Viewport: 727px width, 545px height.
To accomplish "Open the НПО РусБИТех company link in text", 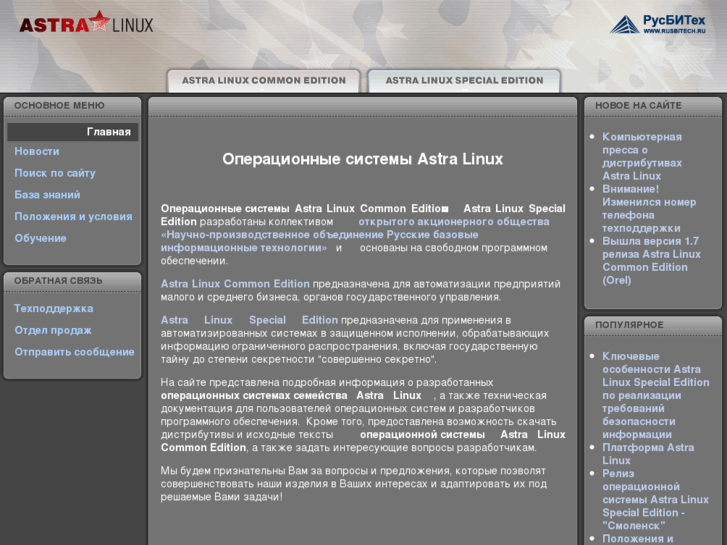I will [355, 235].
